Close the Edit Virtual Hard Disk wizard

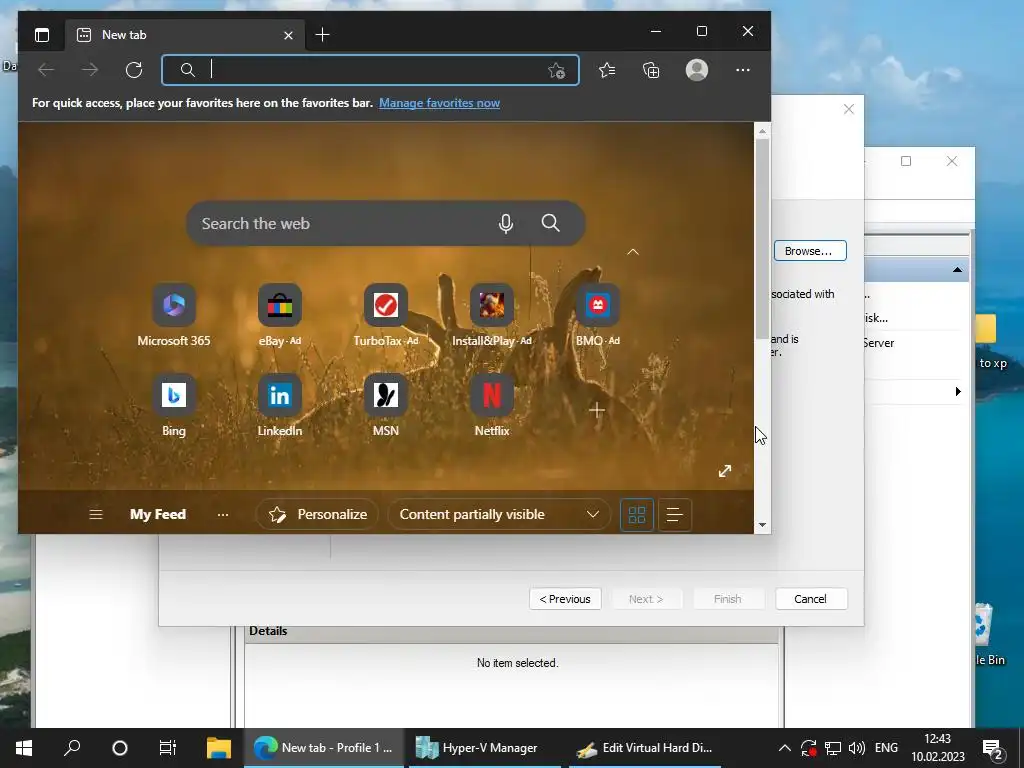click(x=848, y=109)
